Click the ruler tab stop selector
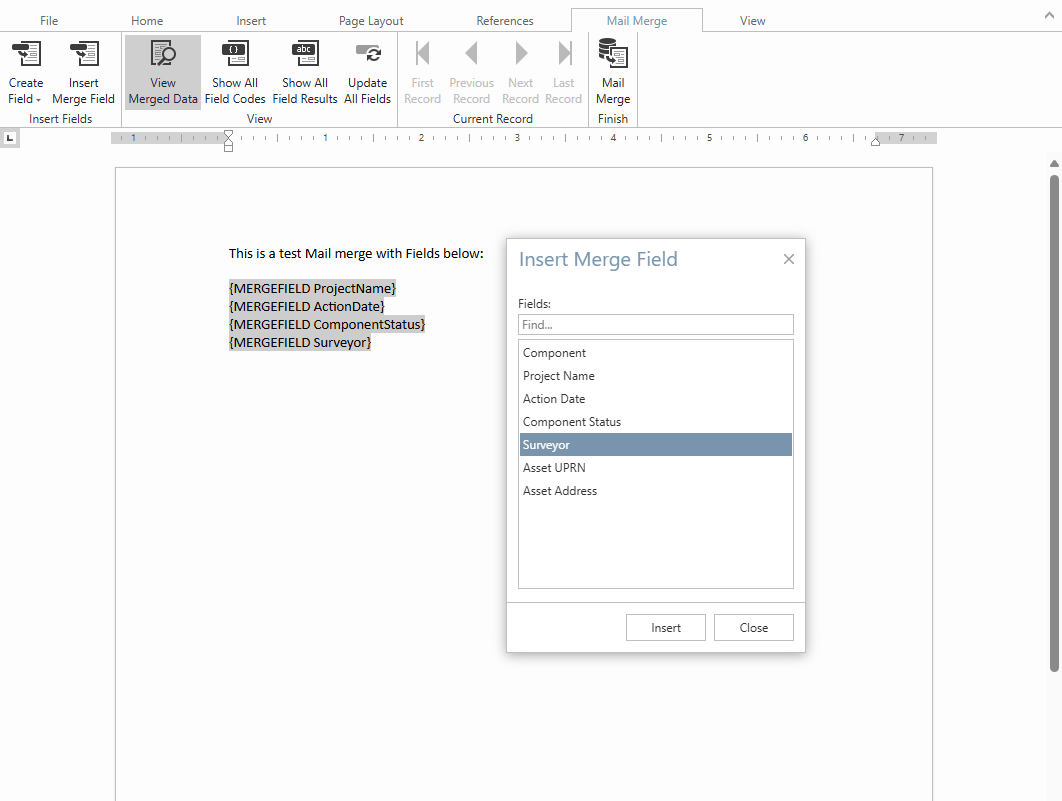This screenshot has width=1062, height=801. tap(10, 138)
